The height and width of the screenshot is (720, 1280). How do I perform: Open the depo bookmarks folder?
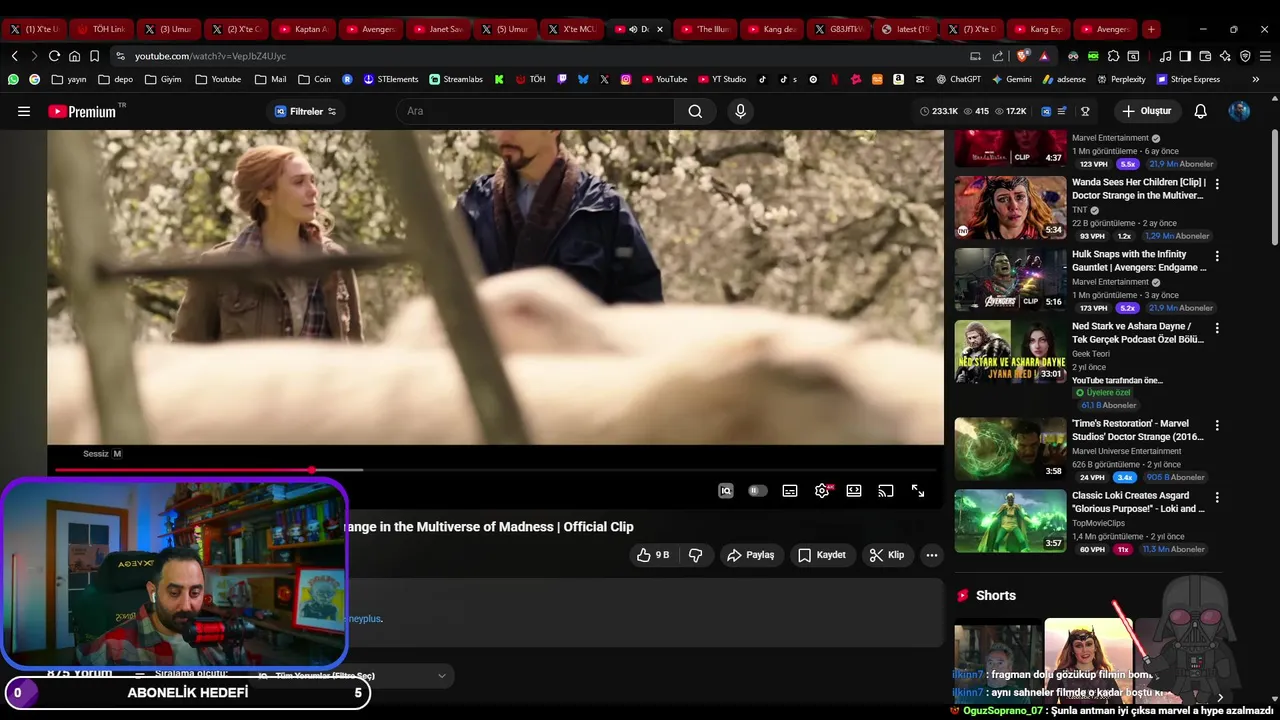pyautogui.click(x=115, y=79)
